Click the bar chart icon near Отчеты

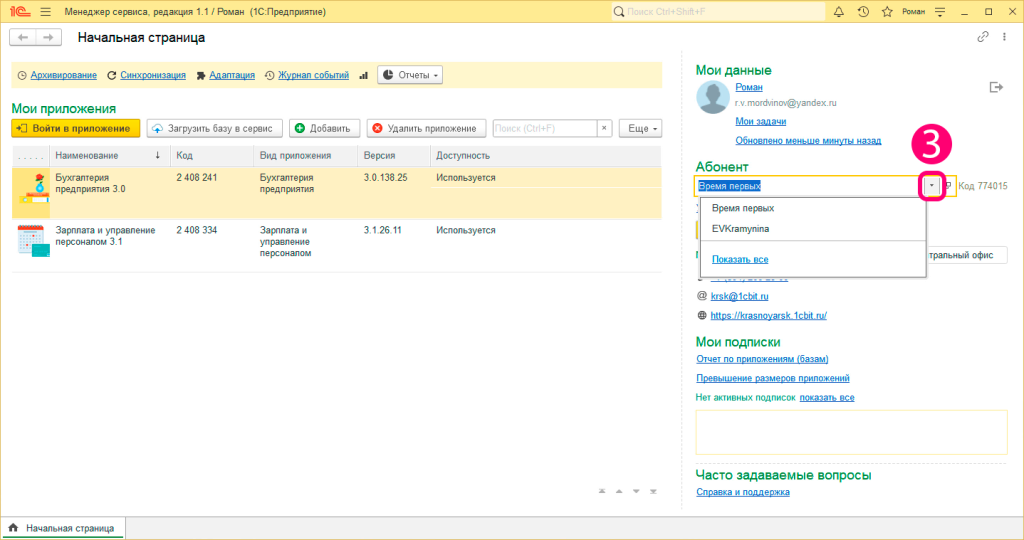click(364, 76)
